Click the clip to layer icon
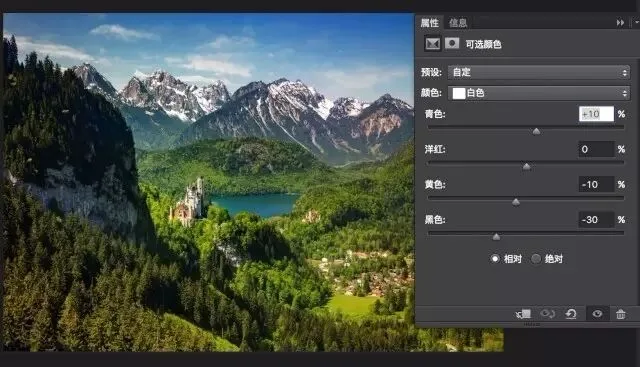Viewport: 640px width, 367px height. (x=523, y=314)
